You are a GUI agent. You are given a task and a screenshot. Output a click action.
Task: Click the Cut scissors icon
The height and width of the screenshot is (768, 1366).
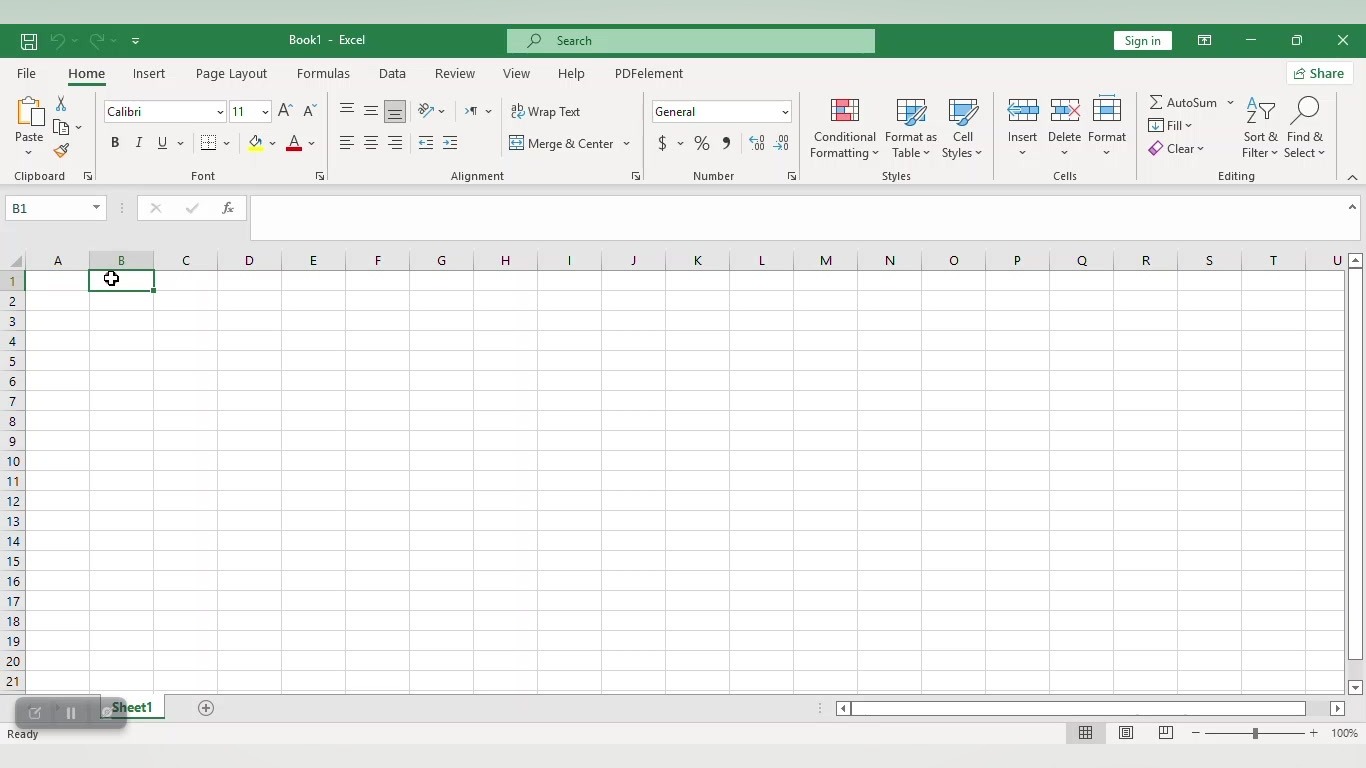click(x=61, y=103)
